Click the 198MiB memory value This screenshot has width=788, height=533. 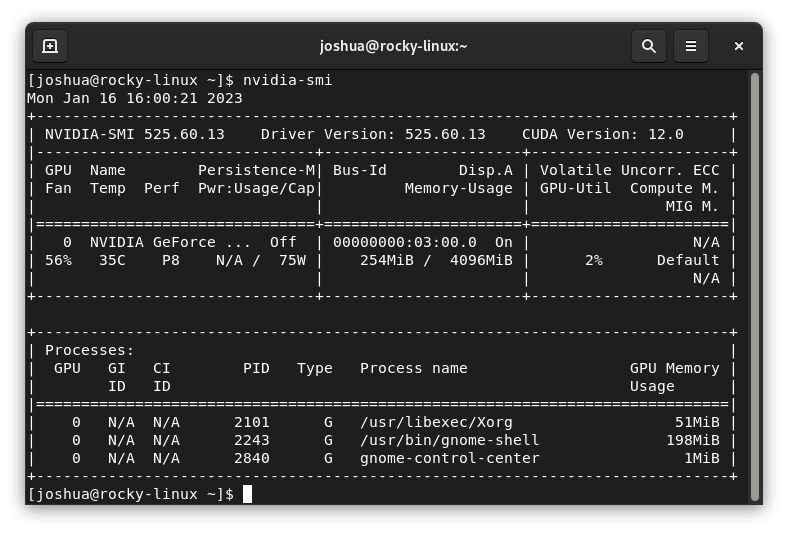coord(693,440)
